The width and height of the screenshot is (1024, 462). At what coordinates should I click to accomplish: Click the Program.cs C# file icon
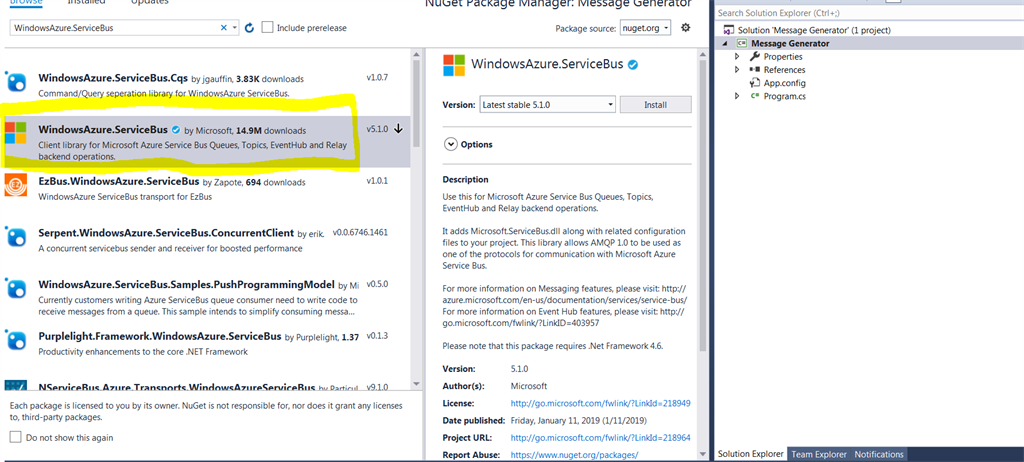[x=754, y=96]
